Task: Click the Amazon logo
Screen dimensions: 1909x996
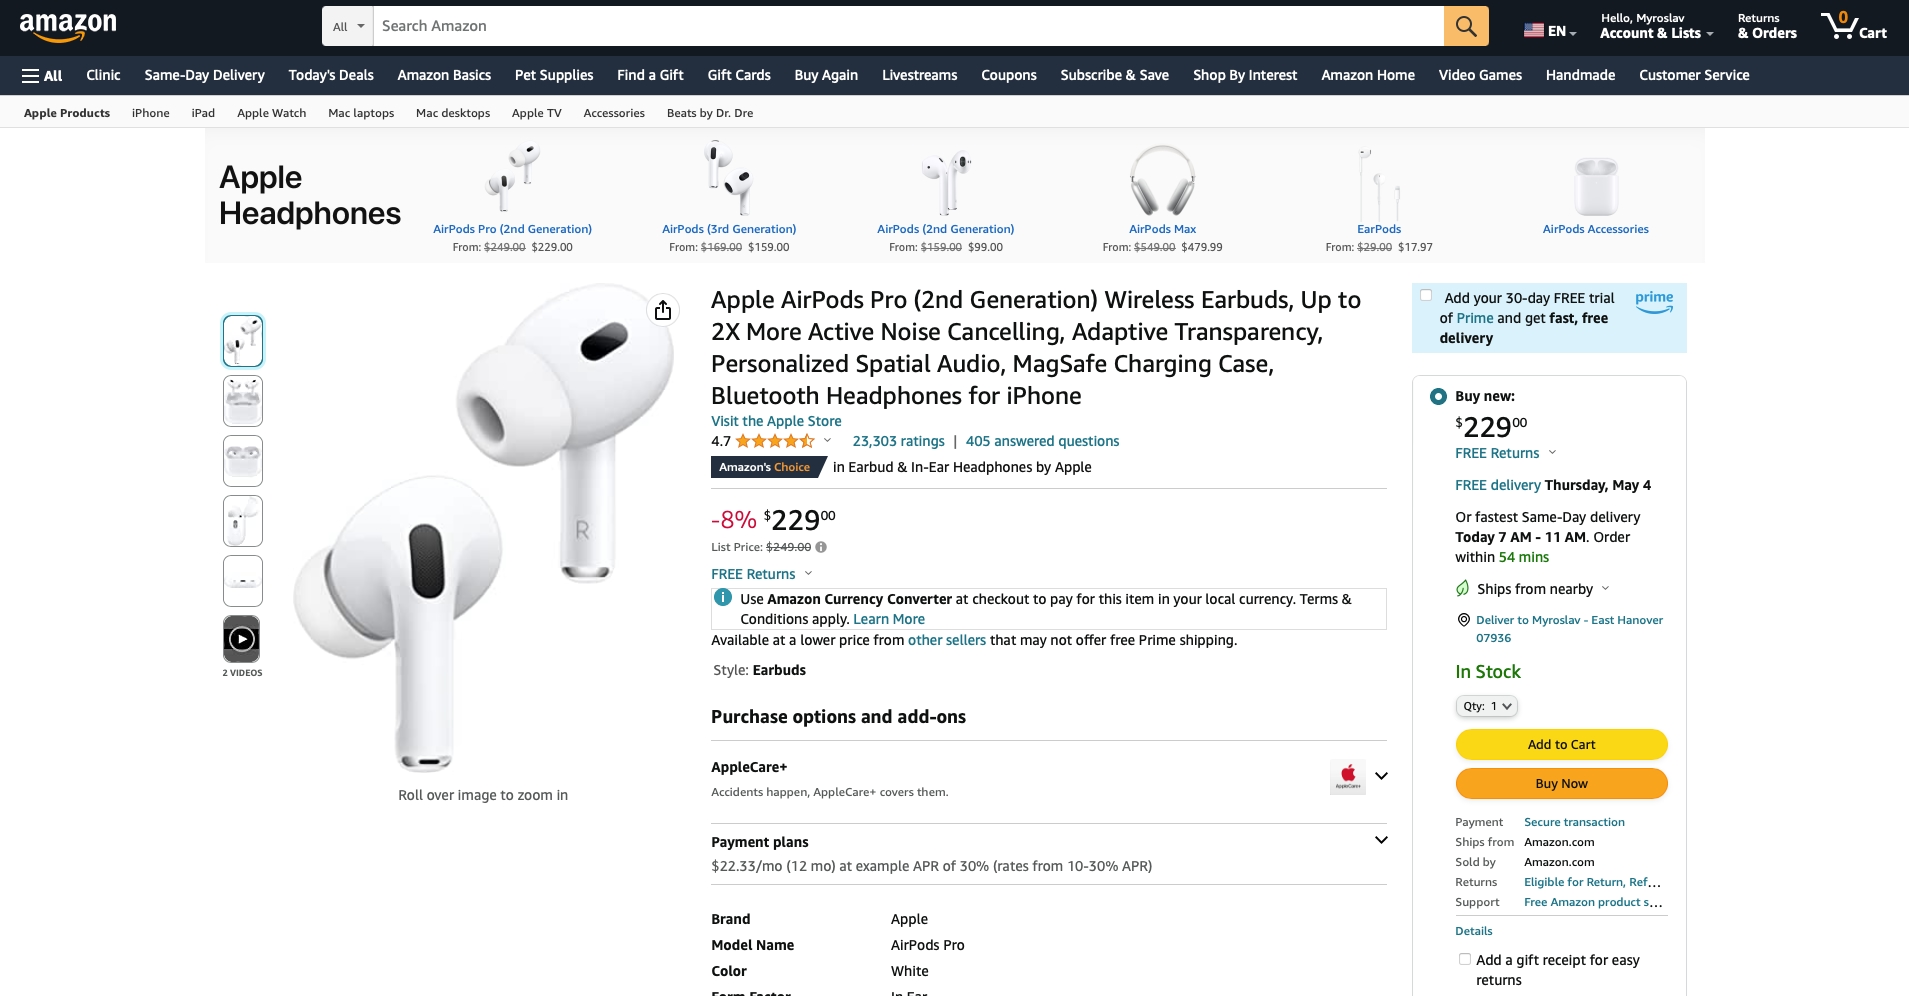Action: 68,27
